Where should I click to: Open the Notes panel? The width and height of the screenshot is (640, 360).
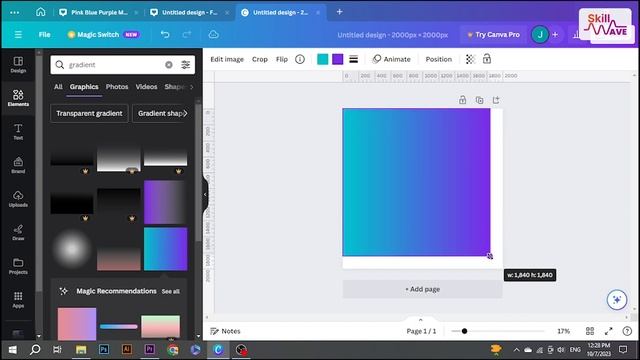point(225,331)
